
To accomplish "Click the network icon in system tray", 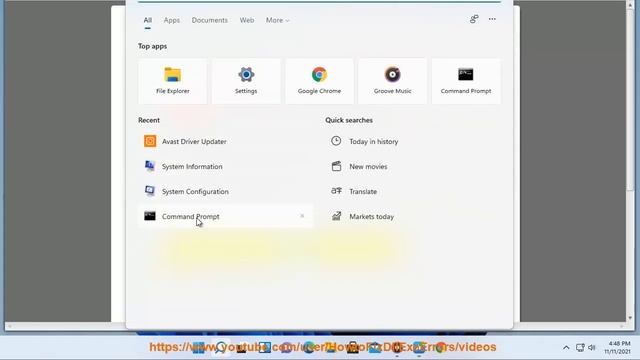I will (580, 348).
